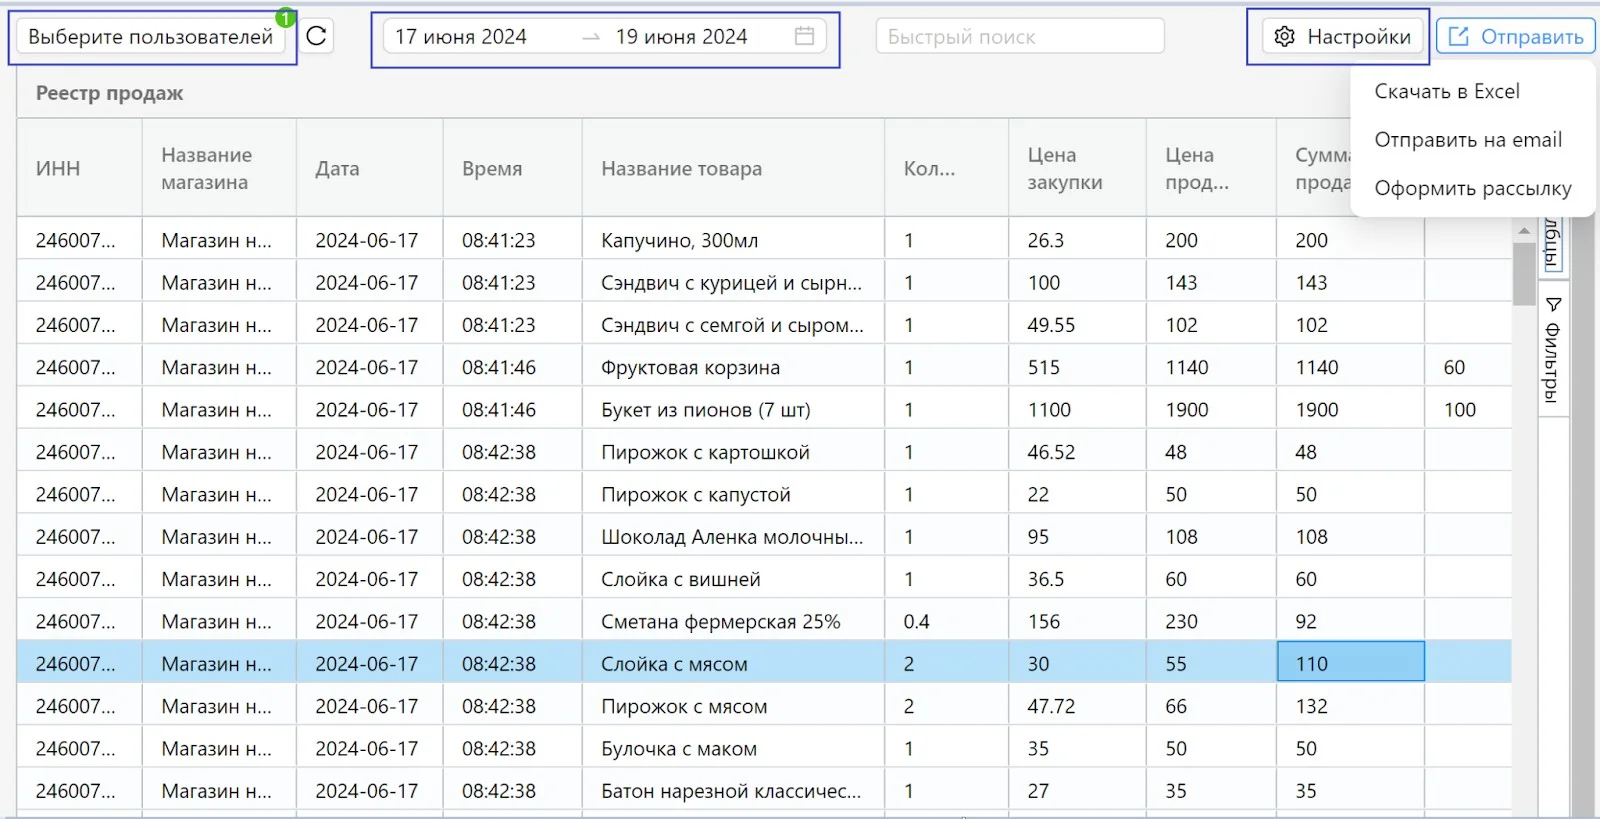Viewport: 1600px width, 819px height.
Task: Click the value 60 in last column of Фруктовая корзина row
Action: tap(1467, 367)
